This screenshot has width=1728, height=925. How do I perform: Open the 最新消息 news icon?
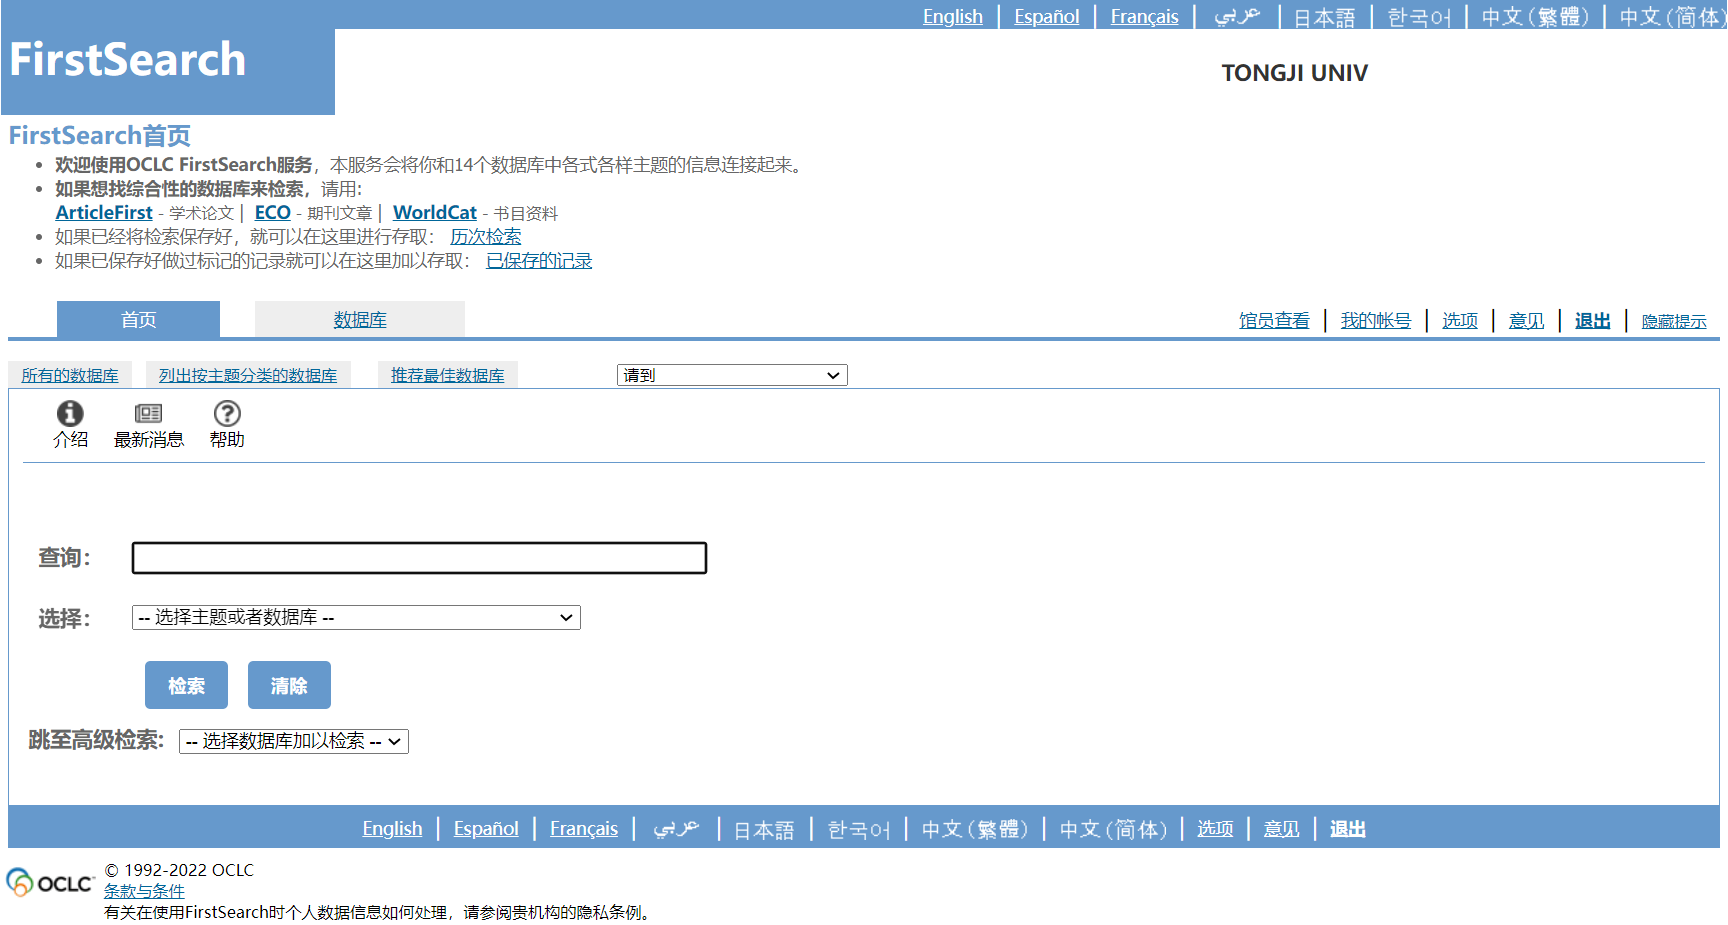148,413
